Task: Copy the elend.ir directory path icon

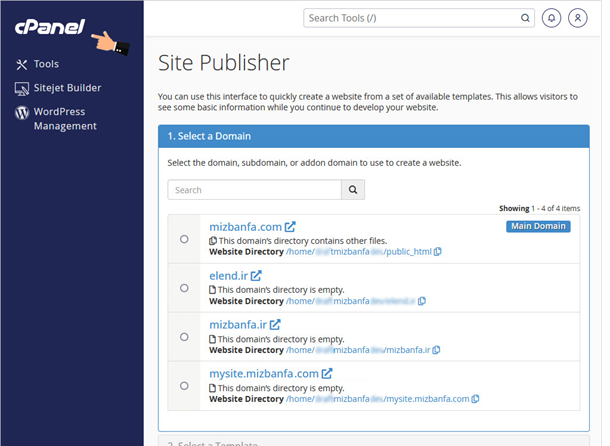Action: click(x=422, y=301)
